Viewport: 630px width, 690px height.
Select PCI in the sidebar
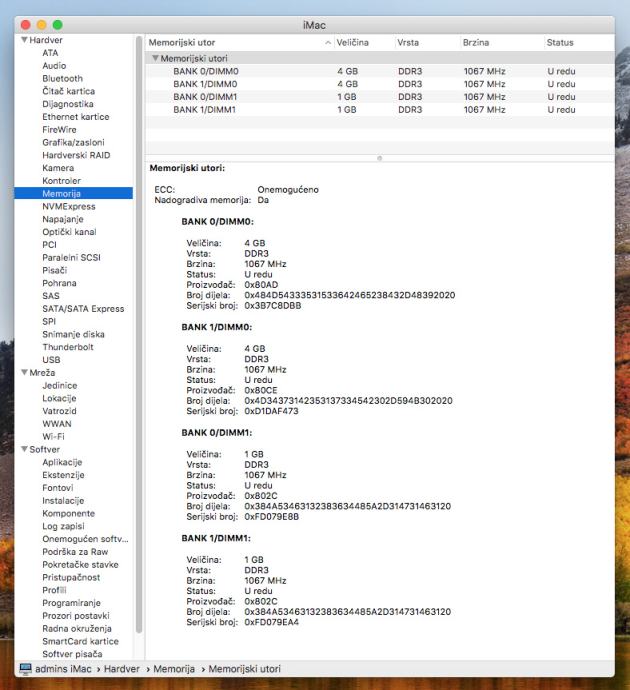[49, 245]
